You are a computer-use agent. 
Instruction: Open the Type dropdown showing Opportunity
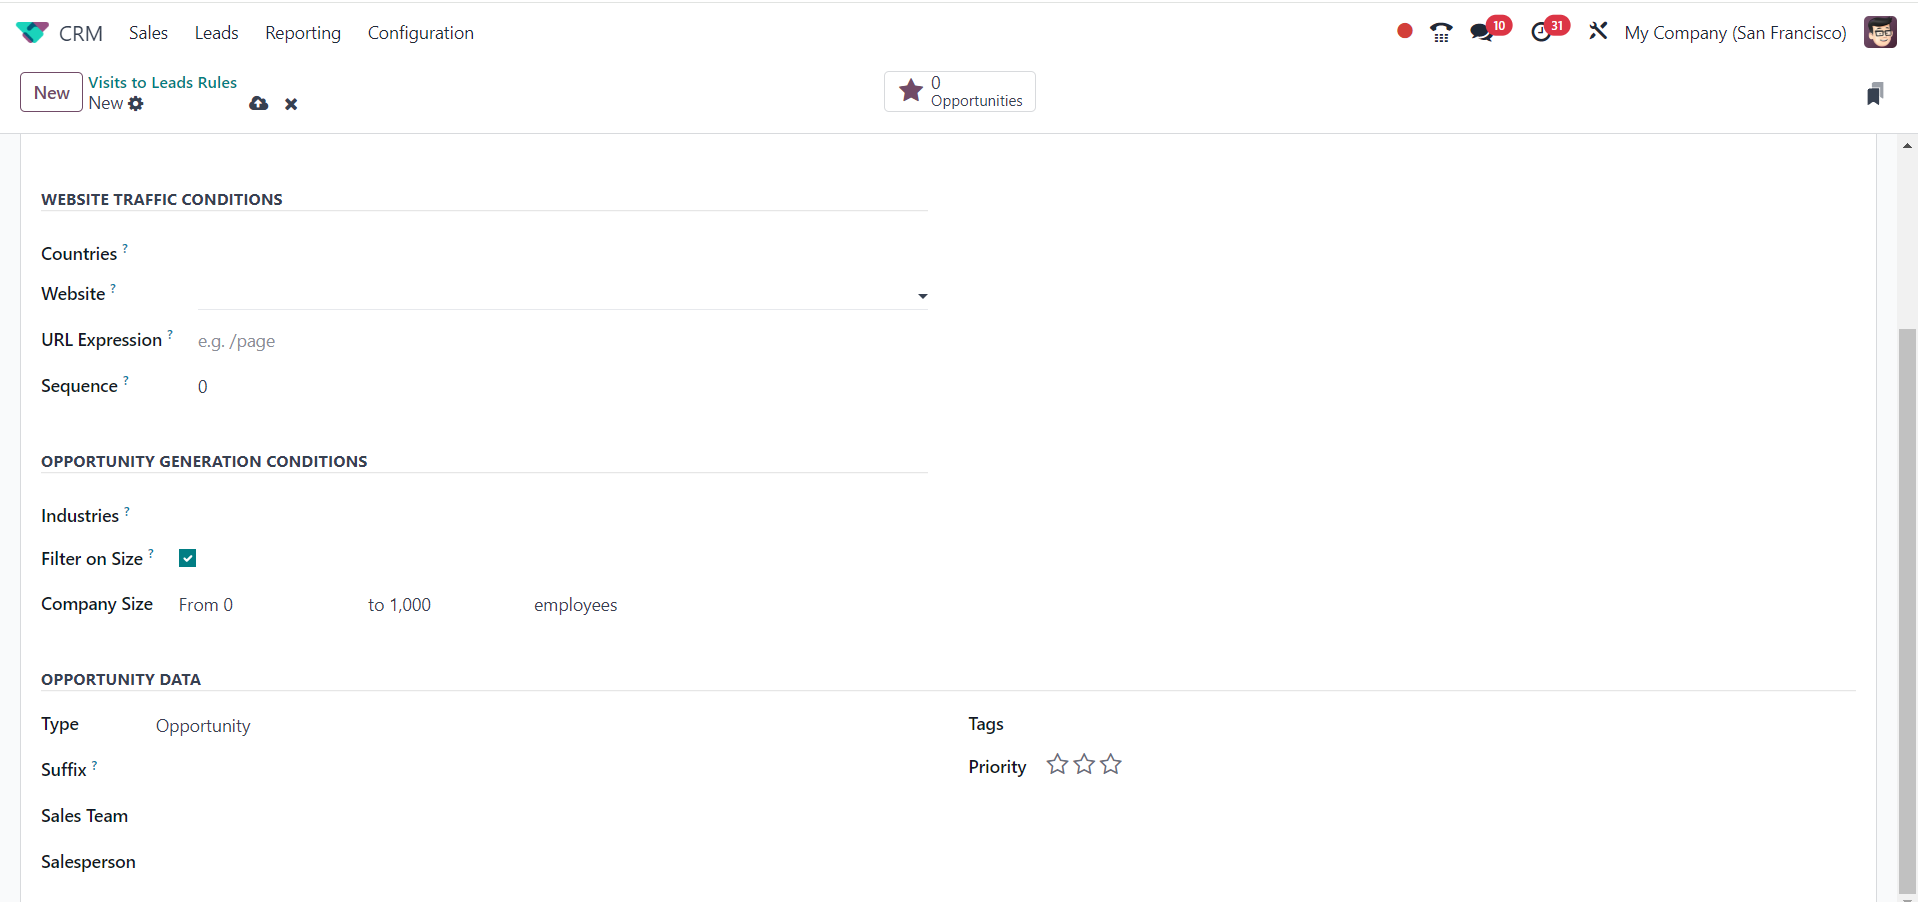pos(540,726)
